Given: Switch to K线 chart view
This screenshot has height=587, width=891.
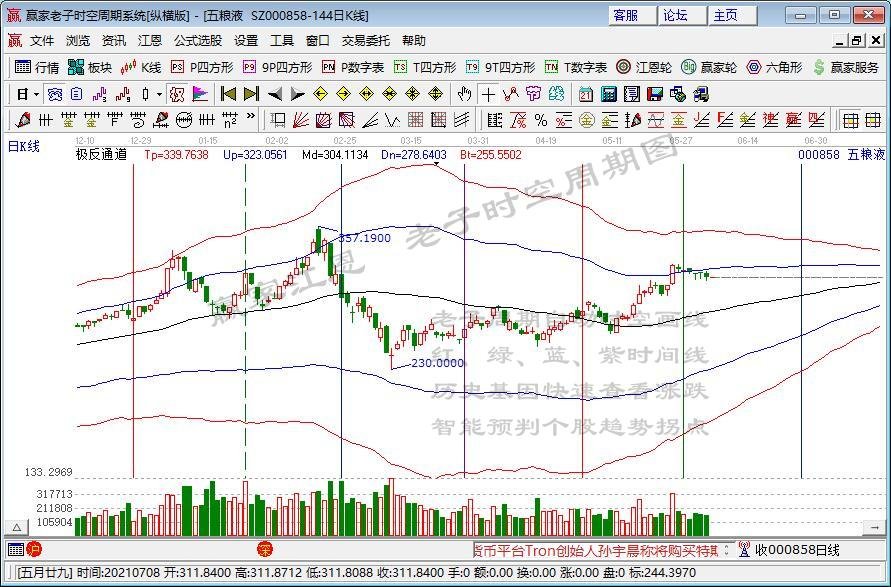Looking at the screenshot, I should click(x=141, y=68).
